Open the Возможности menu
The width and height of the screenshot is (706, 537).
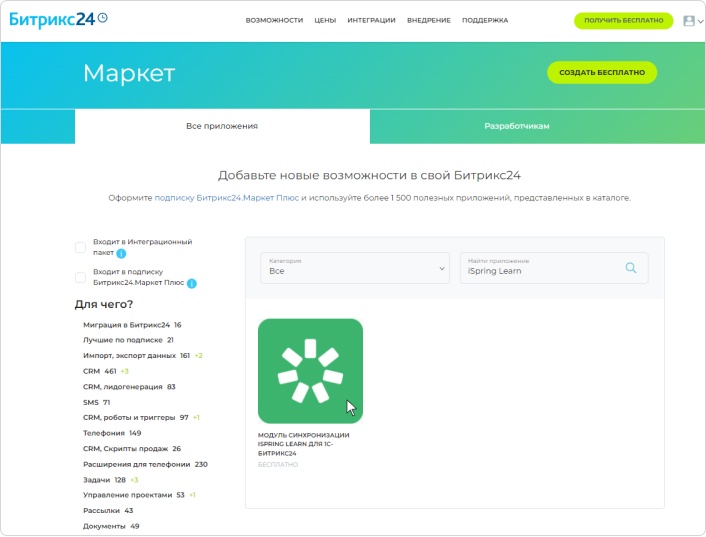[274, 20]
